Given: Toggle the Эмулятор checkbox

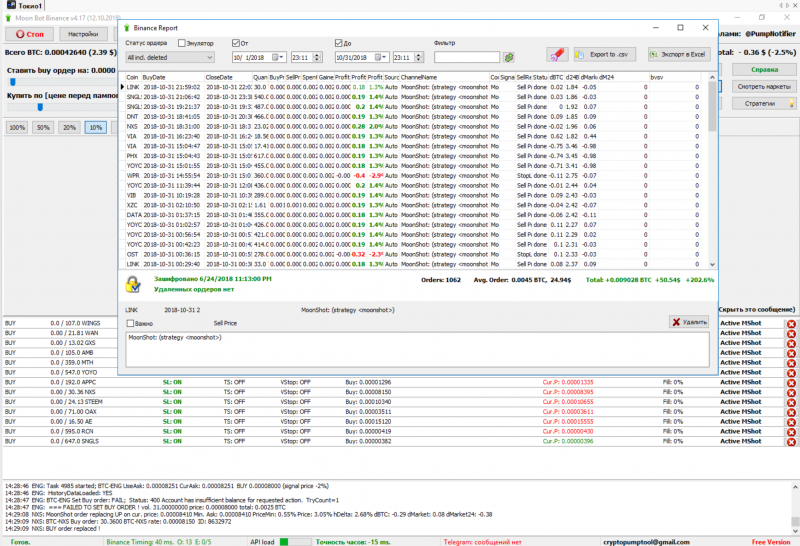Looking at the screenshot, I should [182, 43].
